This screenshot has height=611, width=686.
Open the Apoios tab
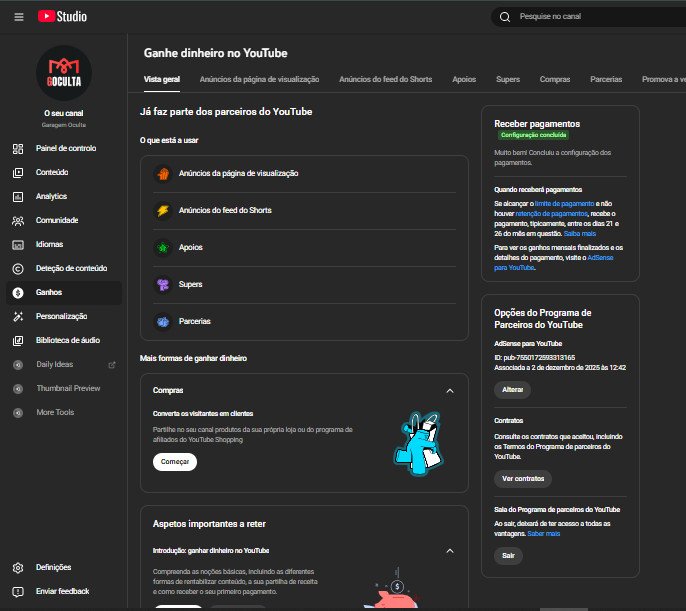click(464, 79)
